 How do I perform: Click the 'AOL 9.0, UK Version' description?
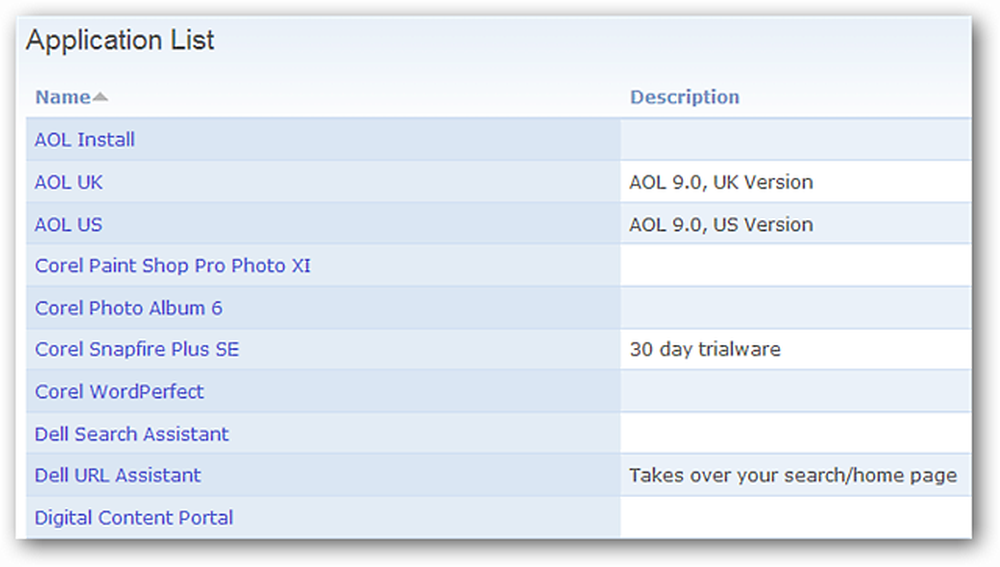(x=721, y=182)
